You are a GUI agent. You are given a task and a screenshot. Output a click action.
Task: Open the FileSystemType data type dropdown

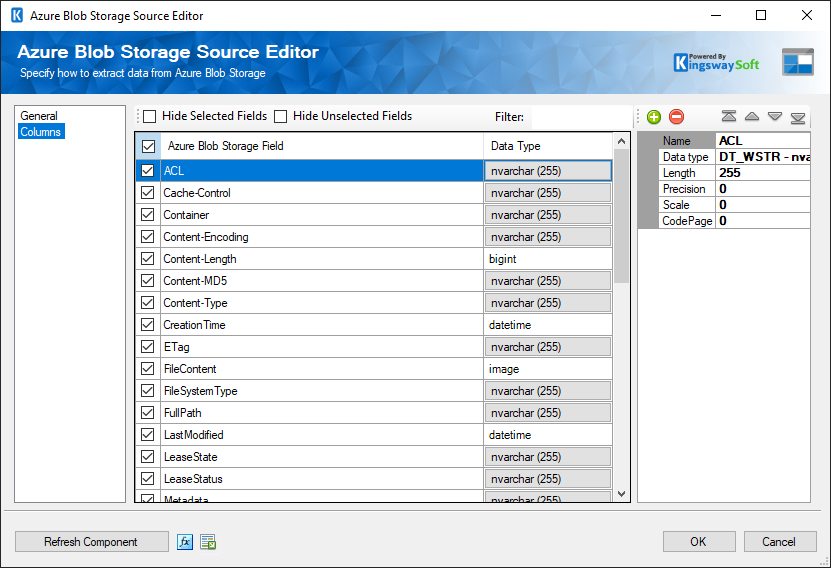(x=548, y=390)
